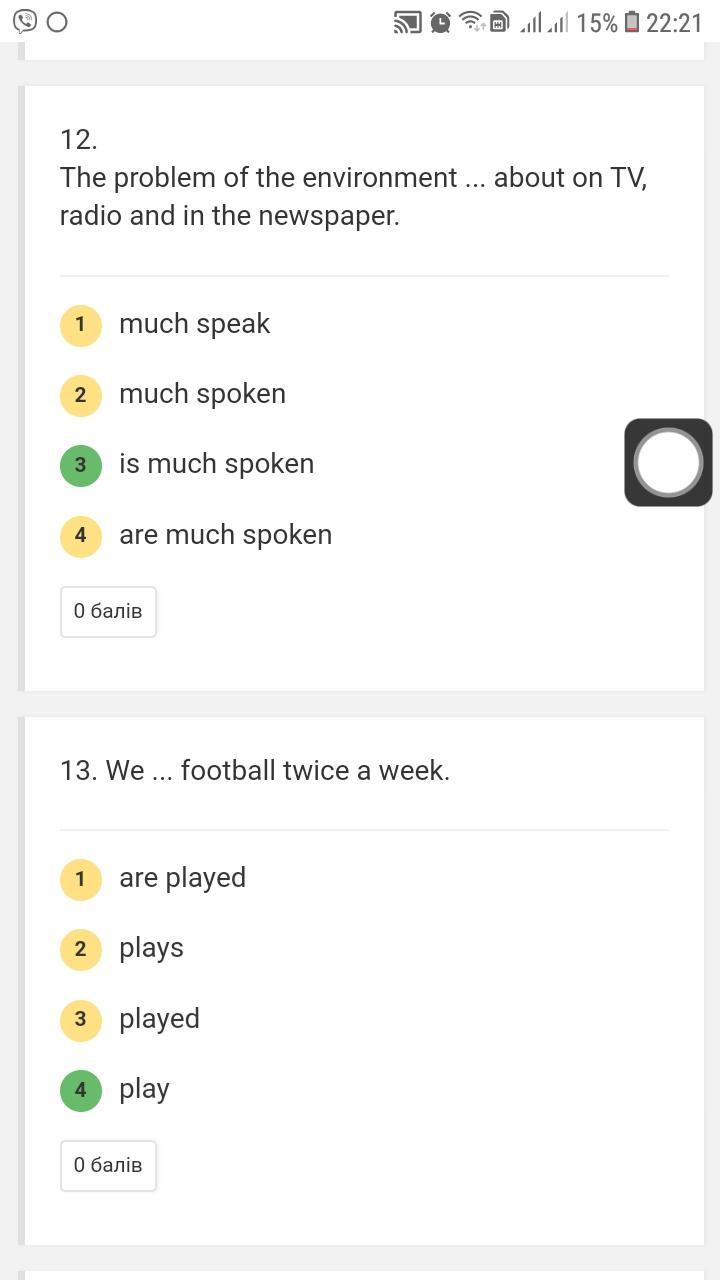Image resolution: width=720 pixels, height=1280 pixels.
Task: Click the question 12 text about environment
Action: point(353,196)
